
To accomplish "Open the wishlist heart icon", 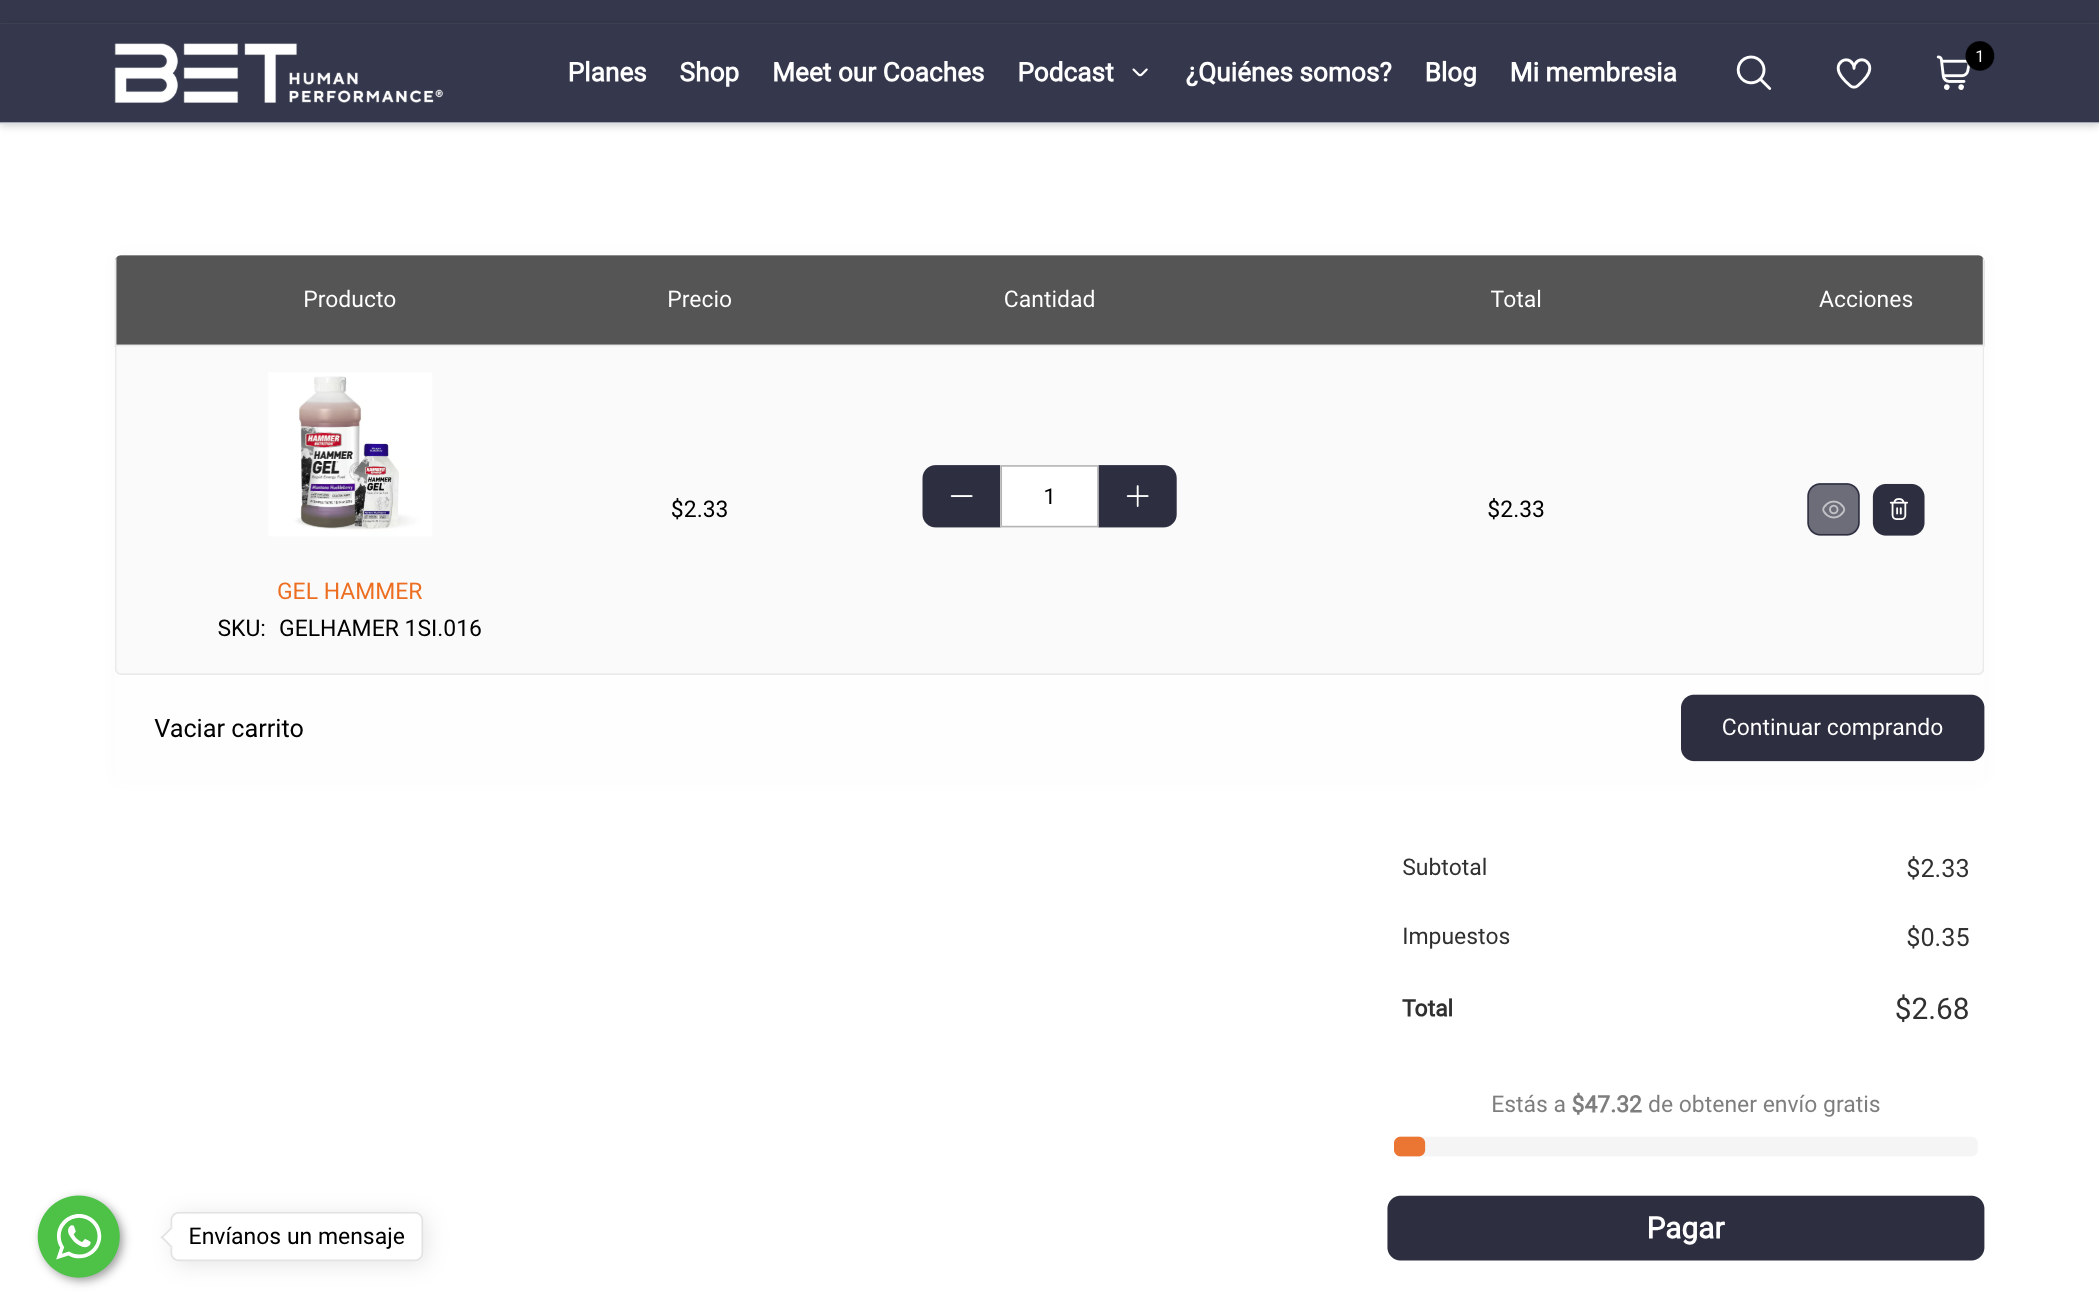I will coord(1853,73).
